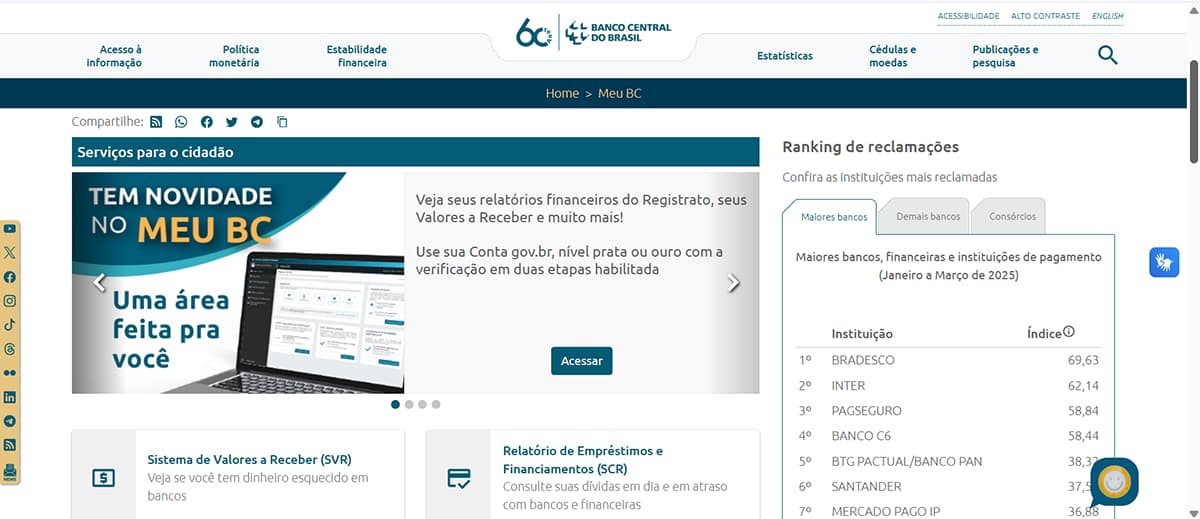Image resolution: width=1200 pixels, height=519 pixels.
Task: Show next carousel slide
Action: coord(733,283)
